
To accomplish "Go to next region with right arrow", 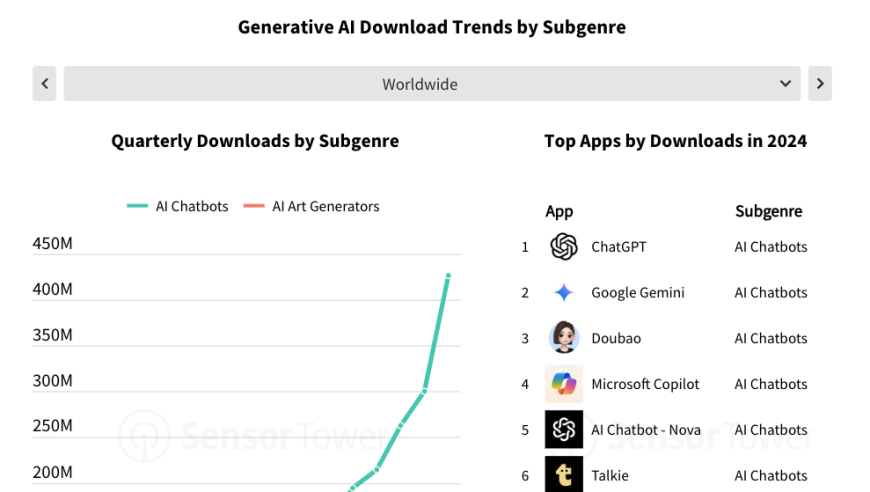I will coord(820,84).
